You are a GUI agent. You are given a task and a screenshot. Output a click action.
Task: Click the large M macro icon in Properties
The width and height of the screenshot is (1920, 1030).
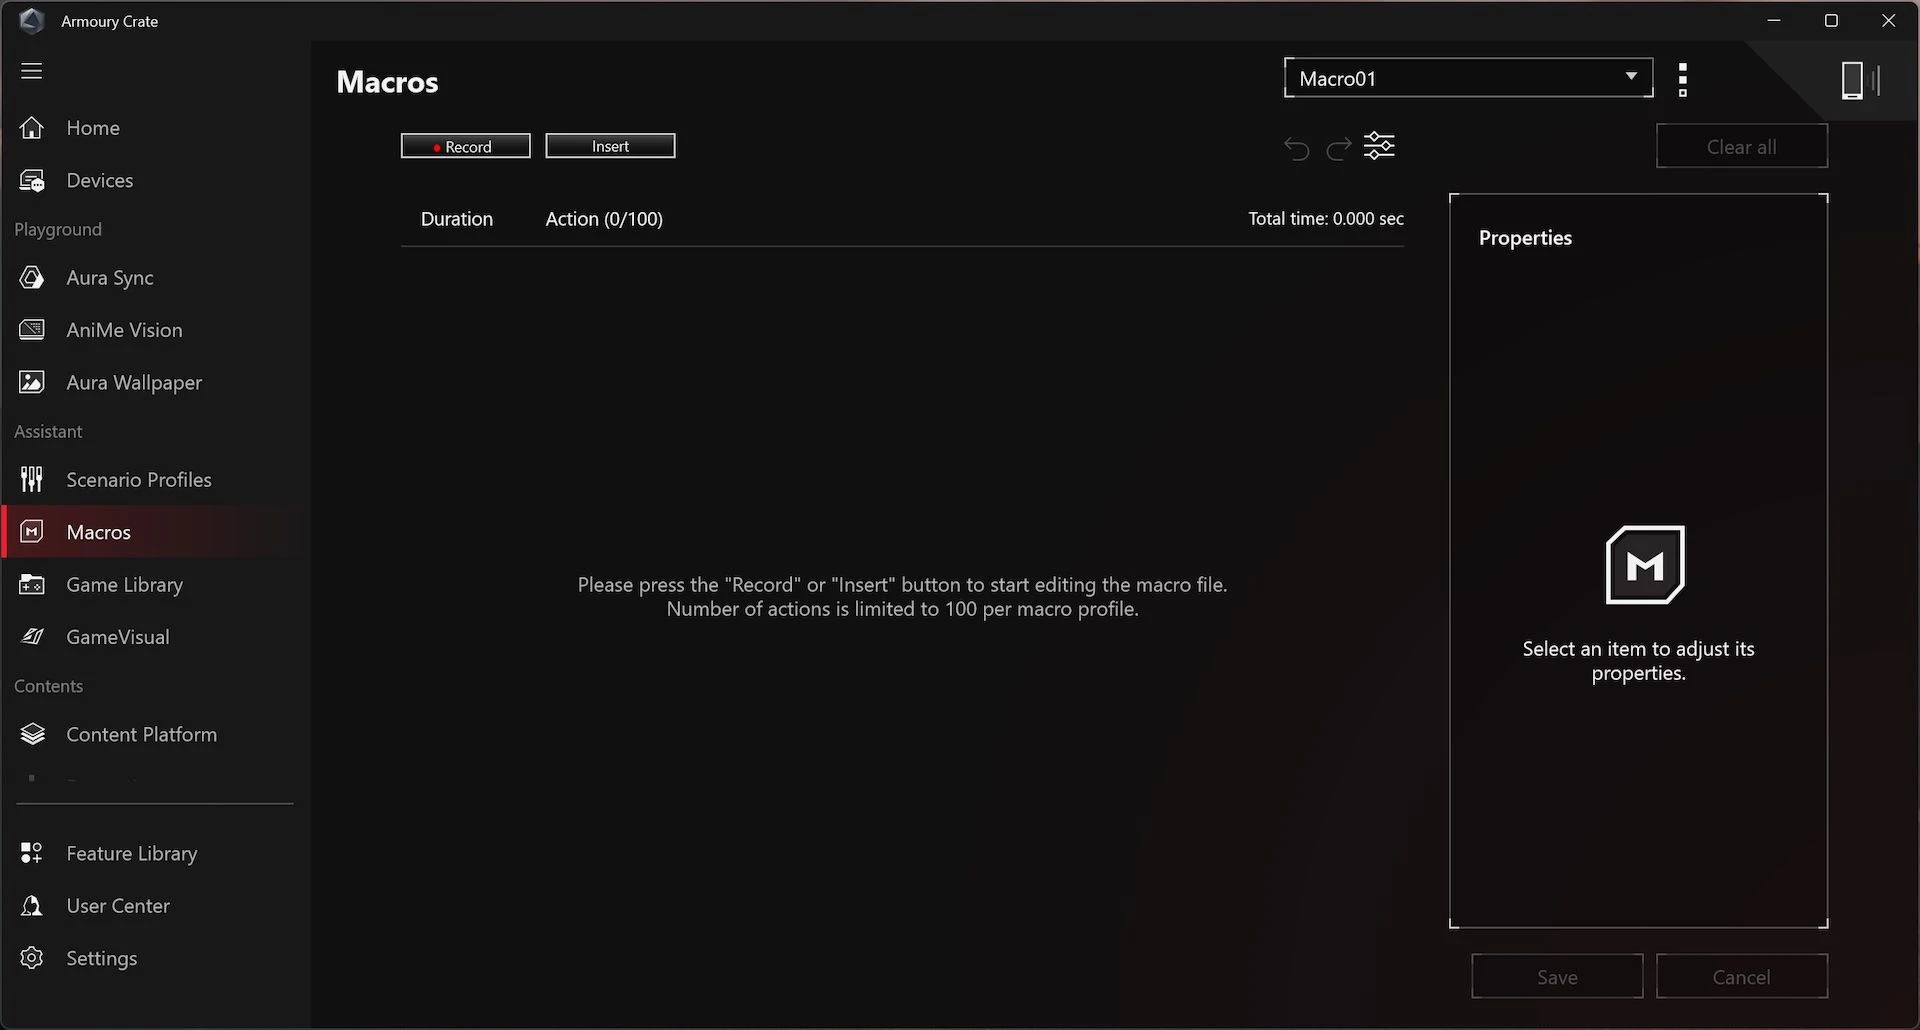[x=1645, y=565]
